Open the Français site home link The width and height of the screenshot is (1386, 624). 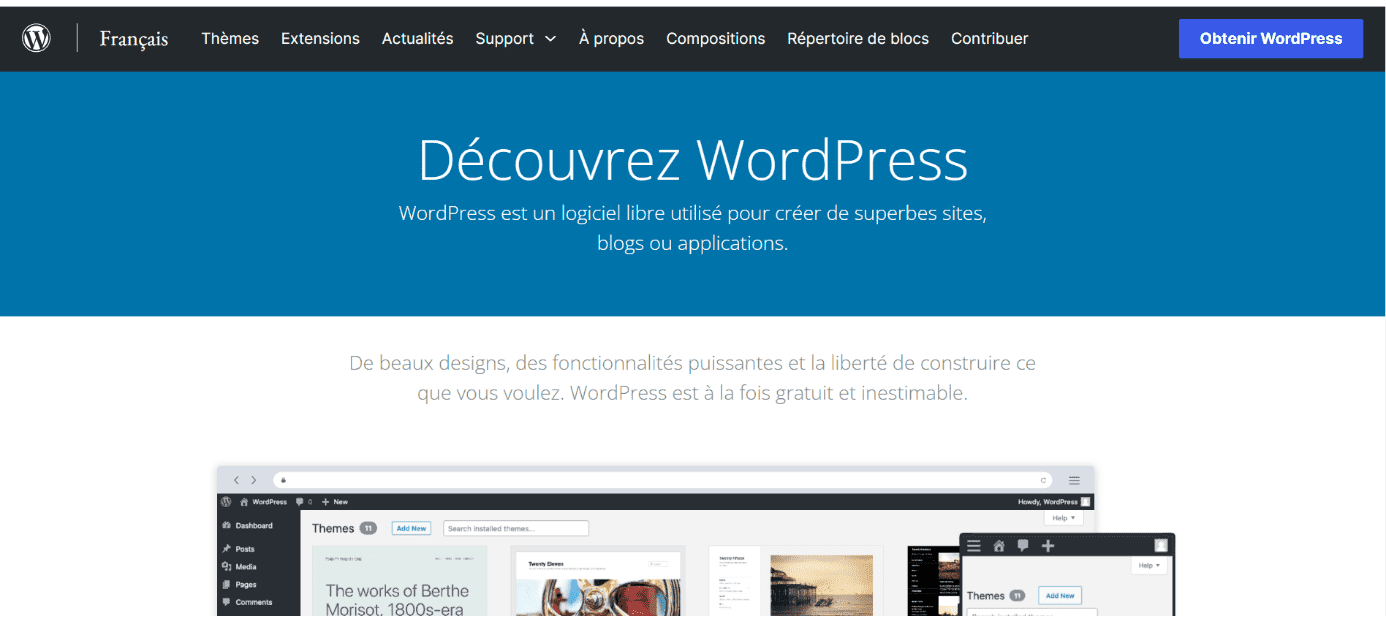click(x=134, y=39)
